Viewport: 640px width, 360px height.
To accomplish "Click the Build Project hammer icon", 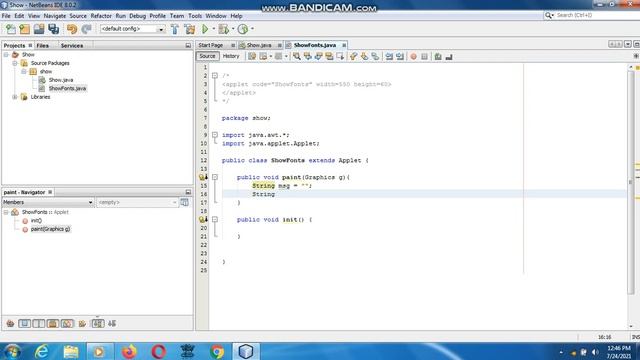I will 175,29.
